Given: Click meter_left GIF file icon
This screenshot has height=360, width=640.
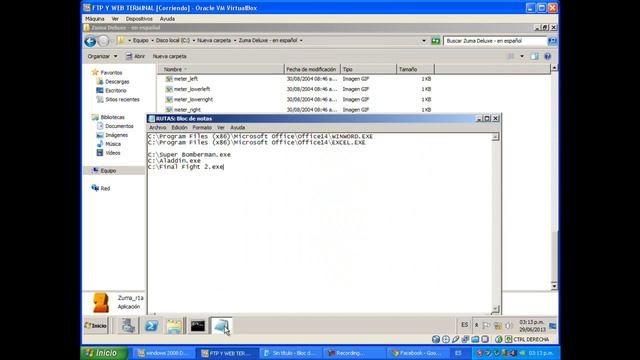Looking at the screenshot, I should (x=169, y=79).
